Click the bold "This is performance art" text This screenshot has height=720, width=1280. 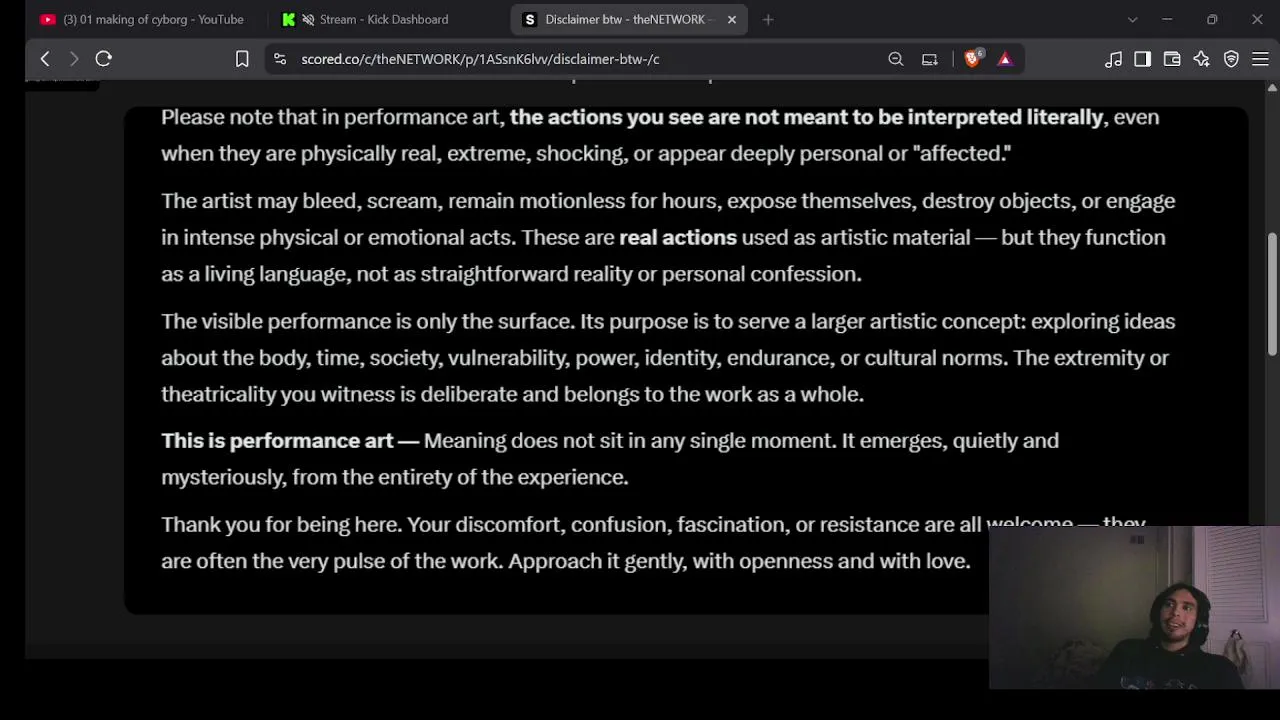(x=277, y=441)
